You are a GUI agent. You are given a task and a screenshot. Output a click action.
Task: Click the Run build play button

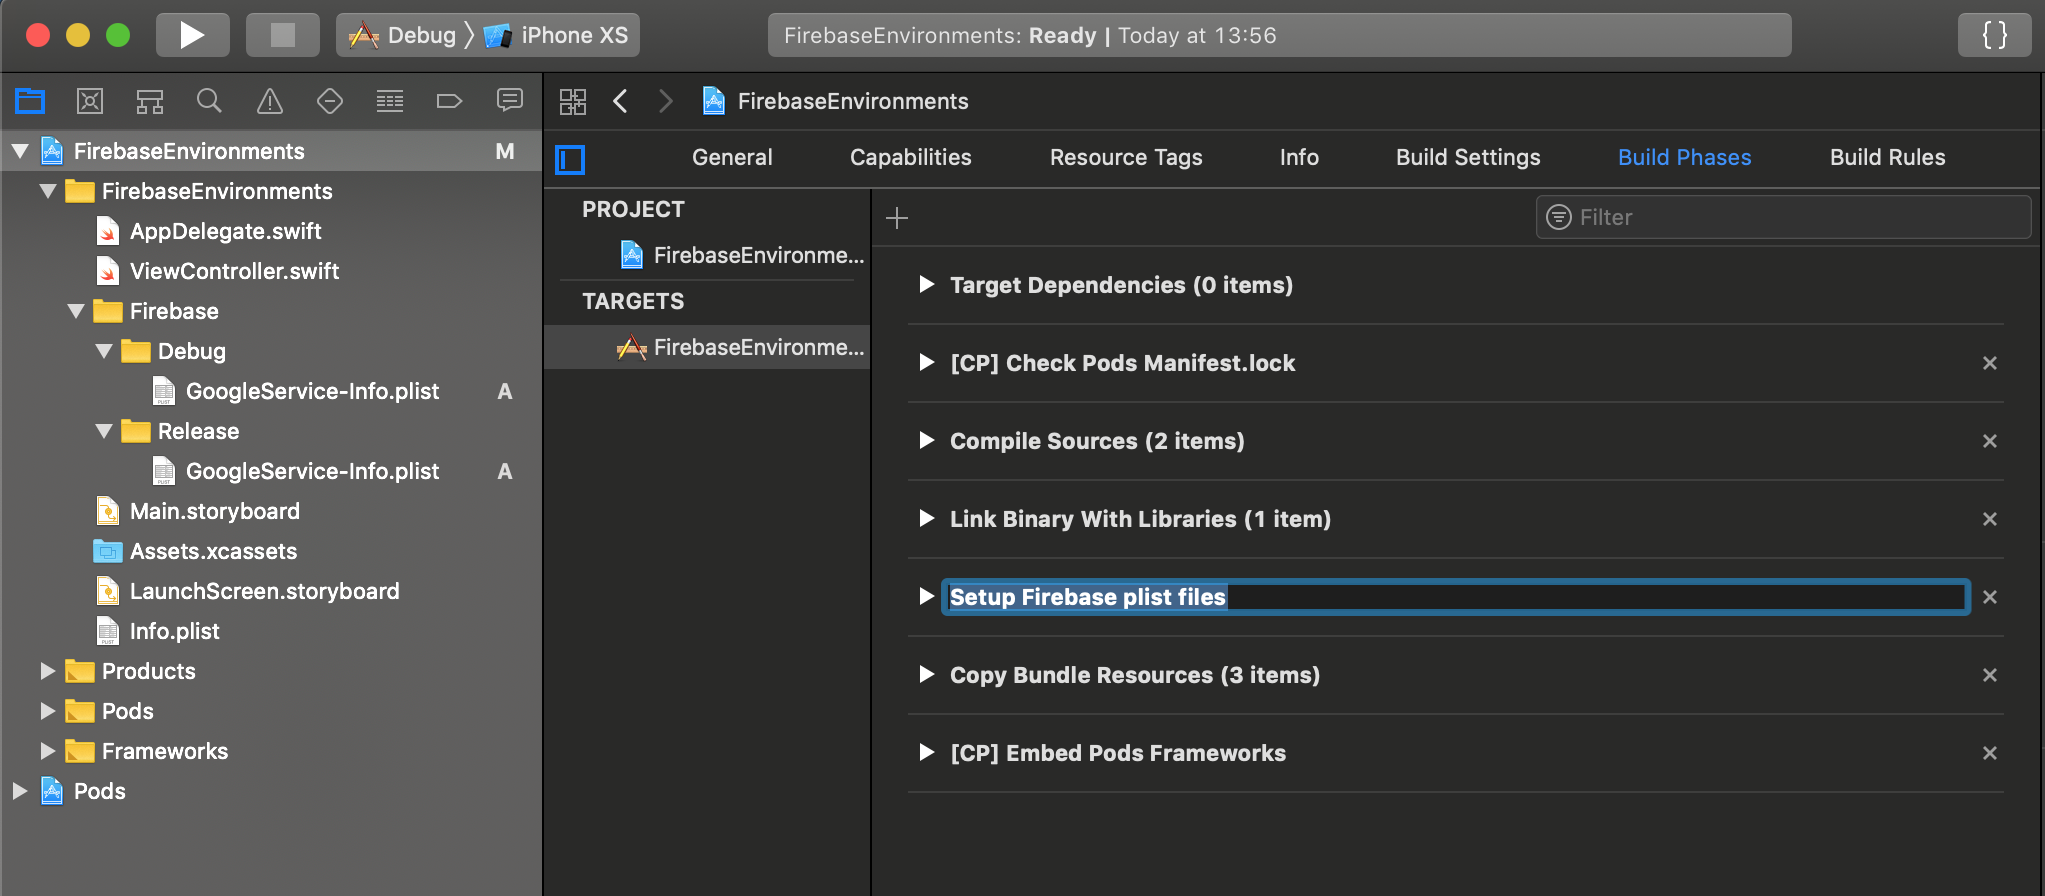pos(192,36)
